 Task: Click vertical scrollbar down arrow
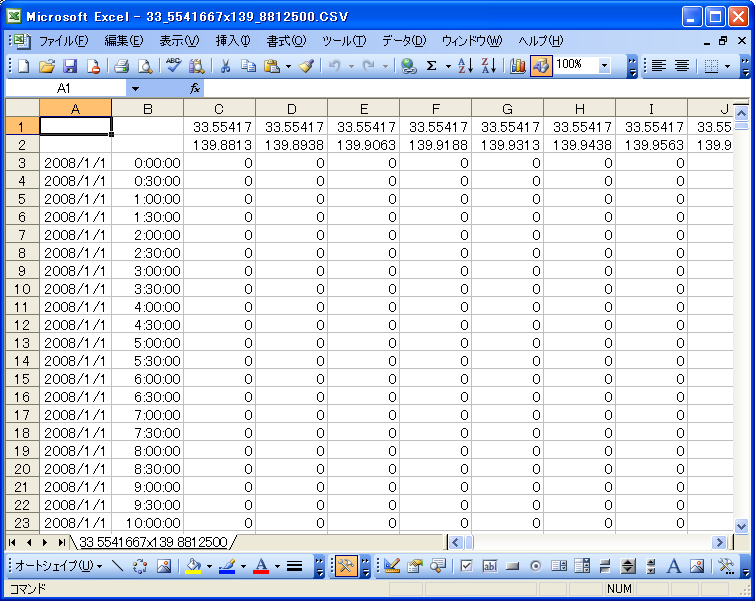click(x=741, y=526)
